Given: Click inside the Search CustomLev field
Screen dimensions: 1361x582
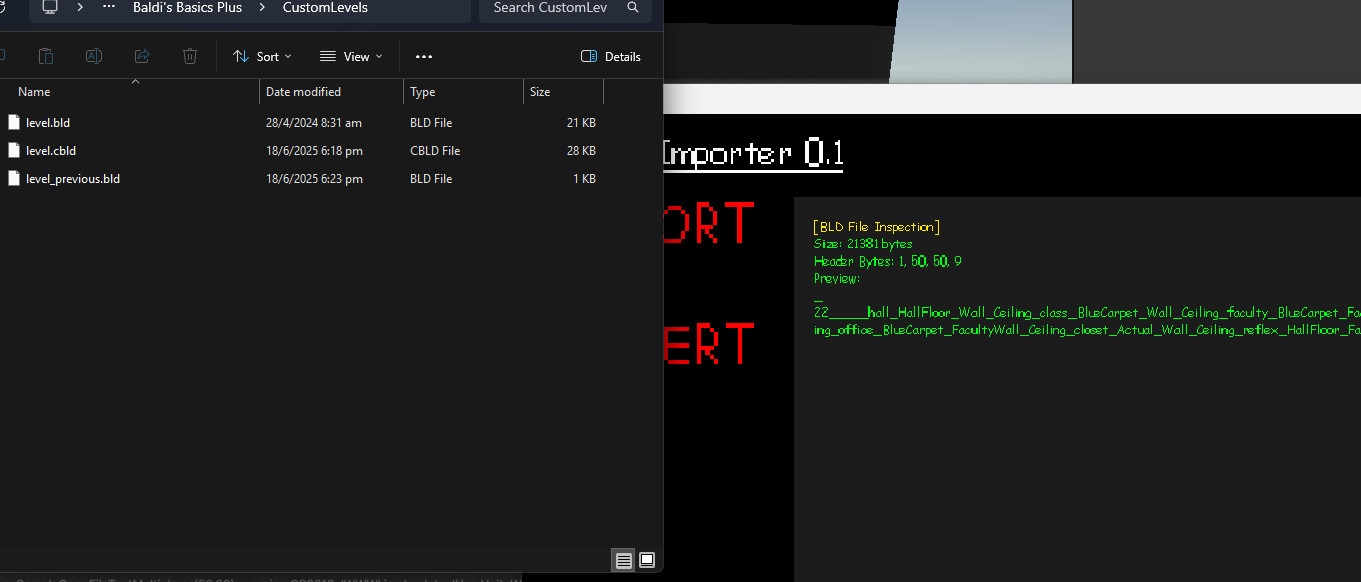Looking at the screenshot, I should (x=550, y=8).
